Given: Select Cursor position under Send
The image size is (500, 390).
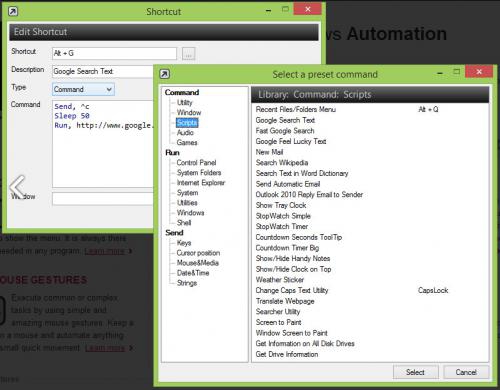Looking at the screenshot, I should pos(198,253).
